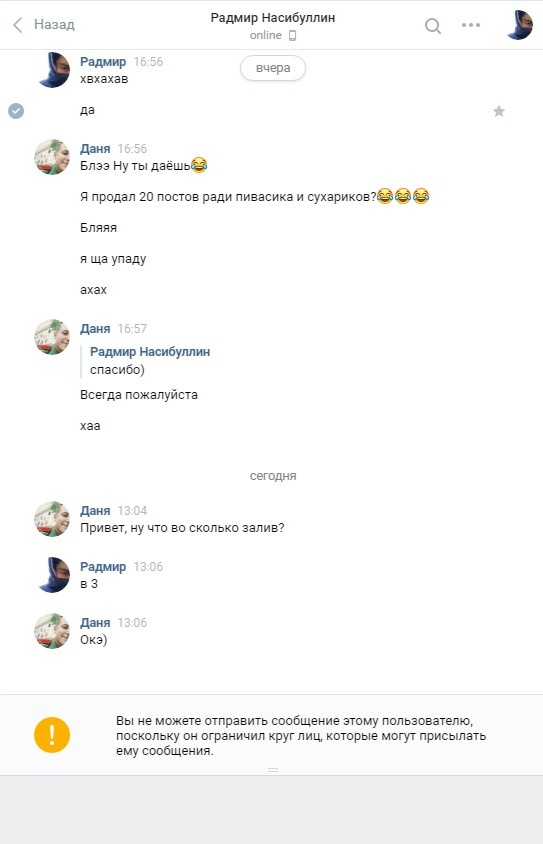Screen dimensions: 543x844
Task: Click Даня's avatar next to 'Окэ)' message
Action: [x=53, y=631]
